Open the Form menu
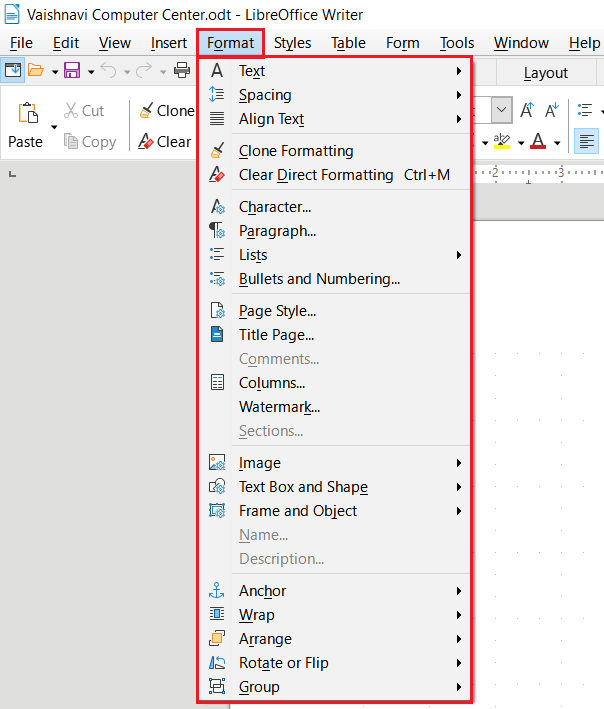The height and width of the screenshot is (709, 604). pos(402,43)
